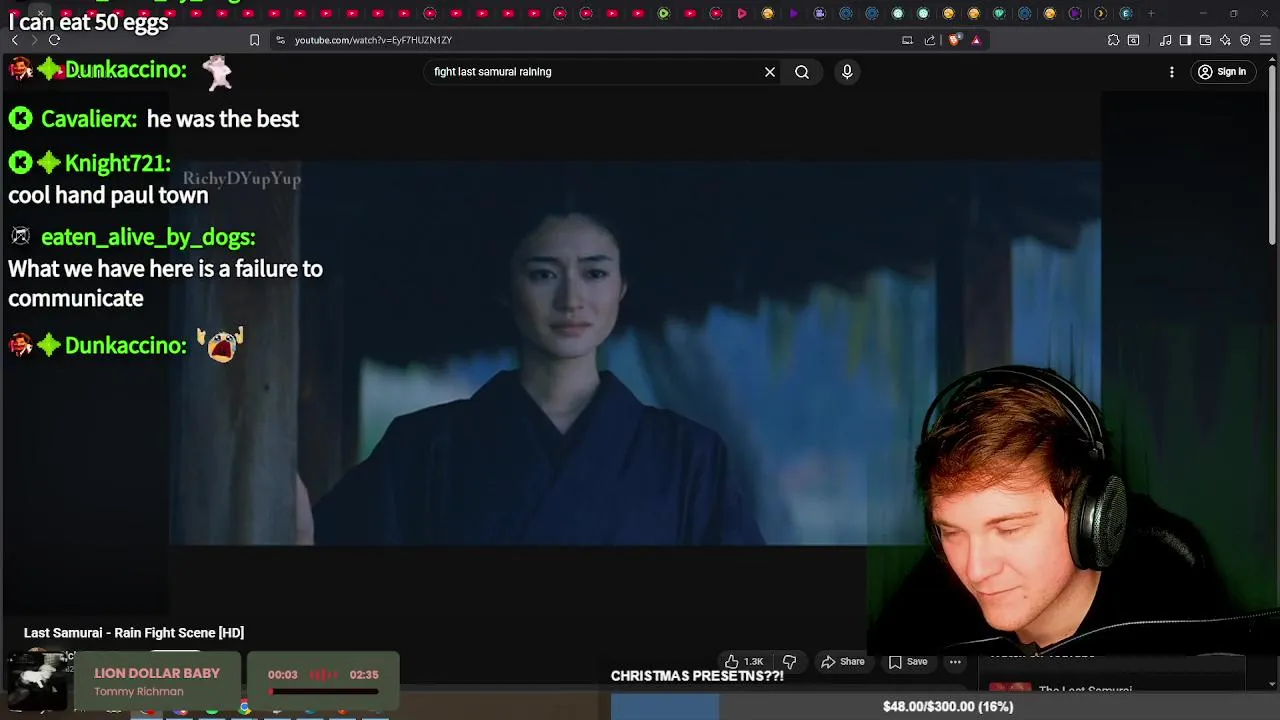The height and width of the screenshot is (720, 1280).
Task: Toggle the browser sidebar panel
Action: point(1185,40)
